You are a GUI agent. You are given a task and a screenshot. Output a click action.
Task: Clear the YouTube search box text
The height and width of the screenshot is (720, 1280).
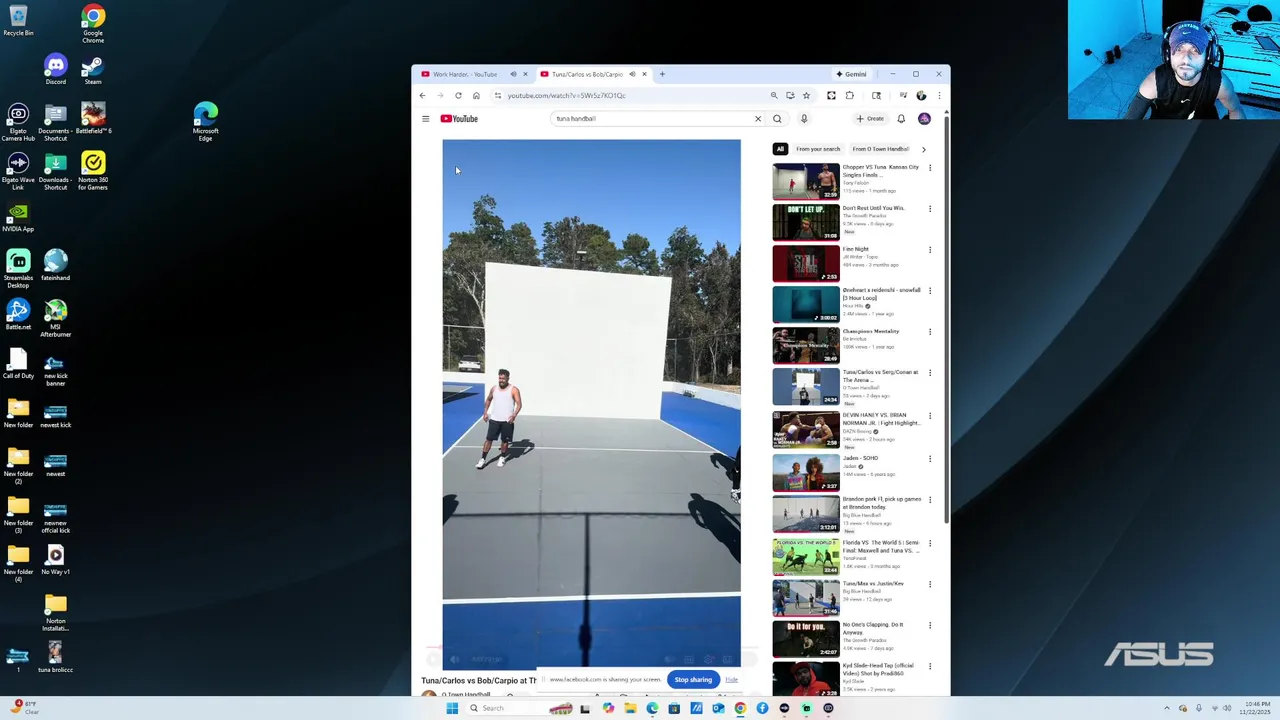758,119
